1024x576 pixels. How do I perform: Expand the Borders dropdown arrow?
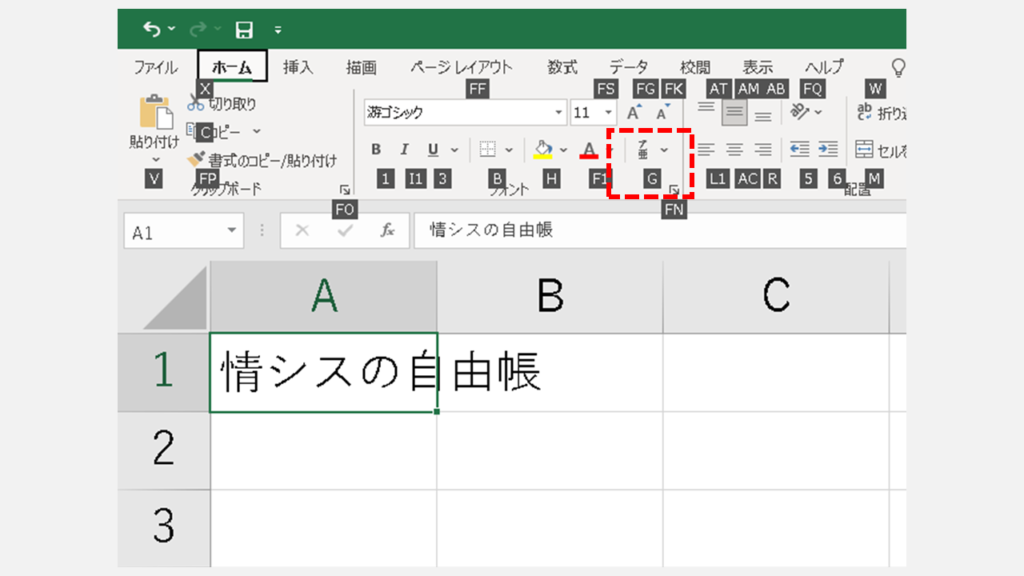point(509,150)
